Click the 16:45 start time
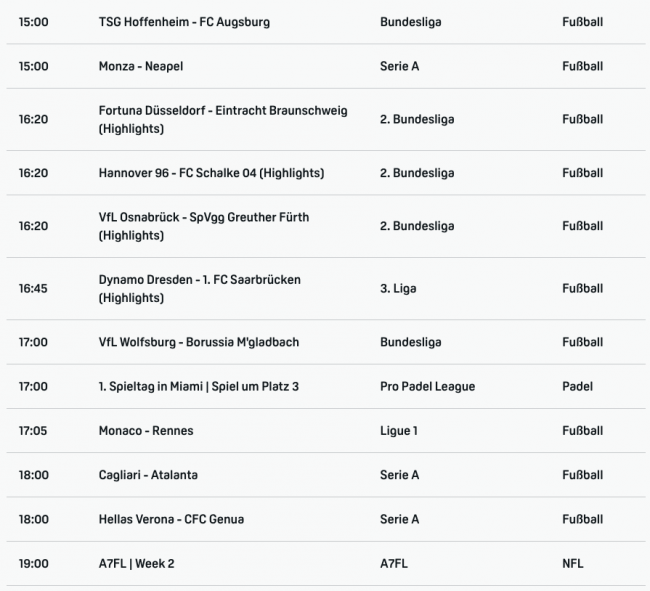The height and width of the screenshot is (591, 650). click(33, 288)
